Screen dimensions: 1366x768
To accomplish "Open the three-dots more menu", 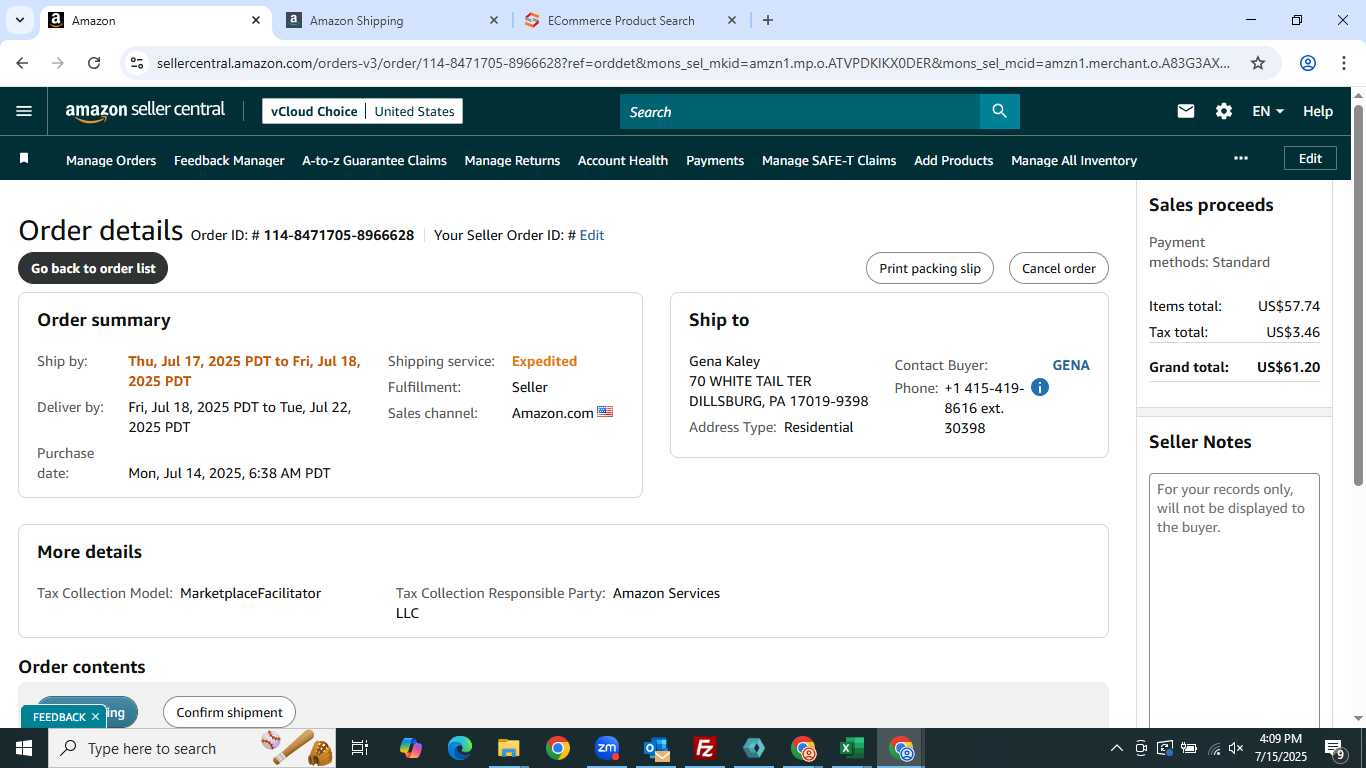I will pos(1241,158).
